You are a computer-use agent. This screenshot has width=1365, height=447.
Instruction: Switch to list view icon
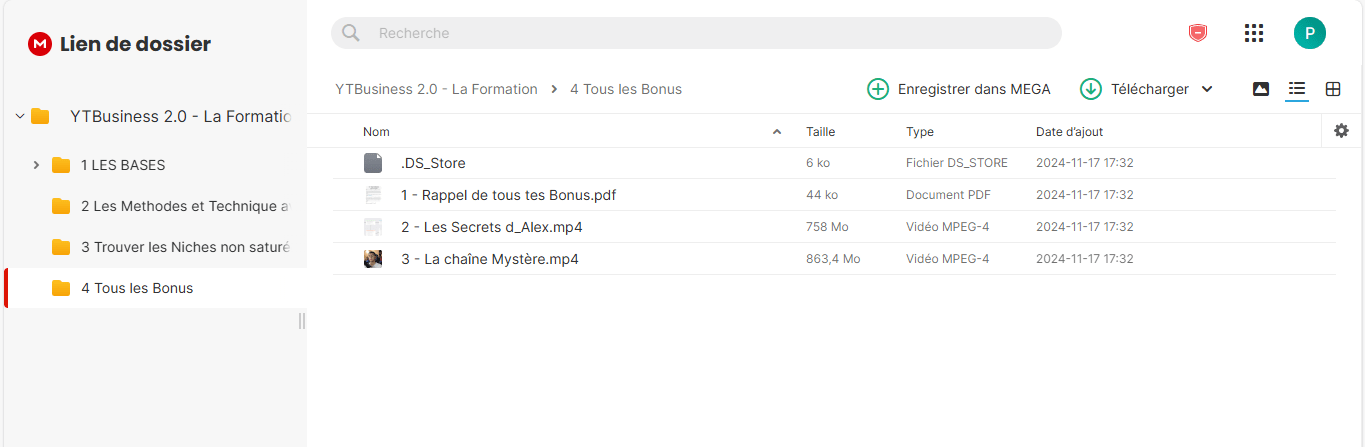1297,89
